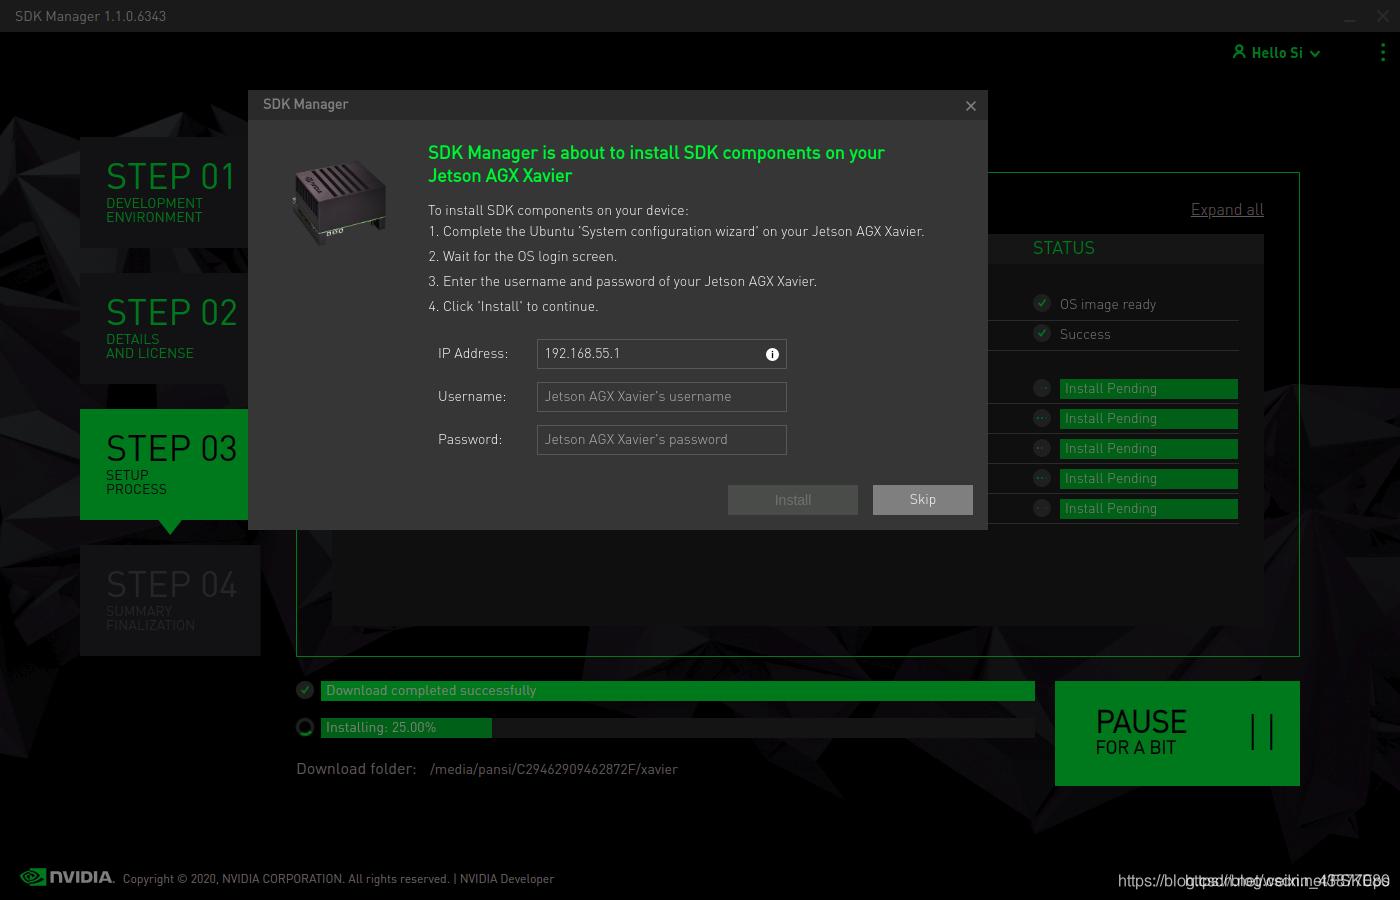The height and width of the screenshot is (900, 1400).
Task: Go to Step 01 Development Environment
Action: [164, 192]
